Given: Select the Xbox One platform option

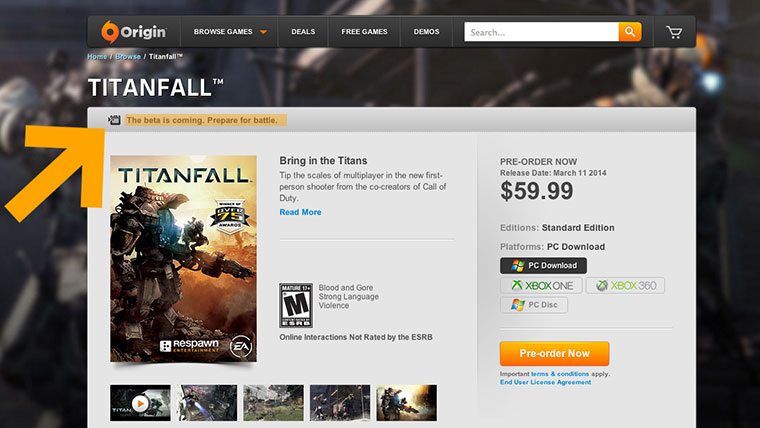Looking at the screenshot, I should (x=541, y=286).
